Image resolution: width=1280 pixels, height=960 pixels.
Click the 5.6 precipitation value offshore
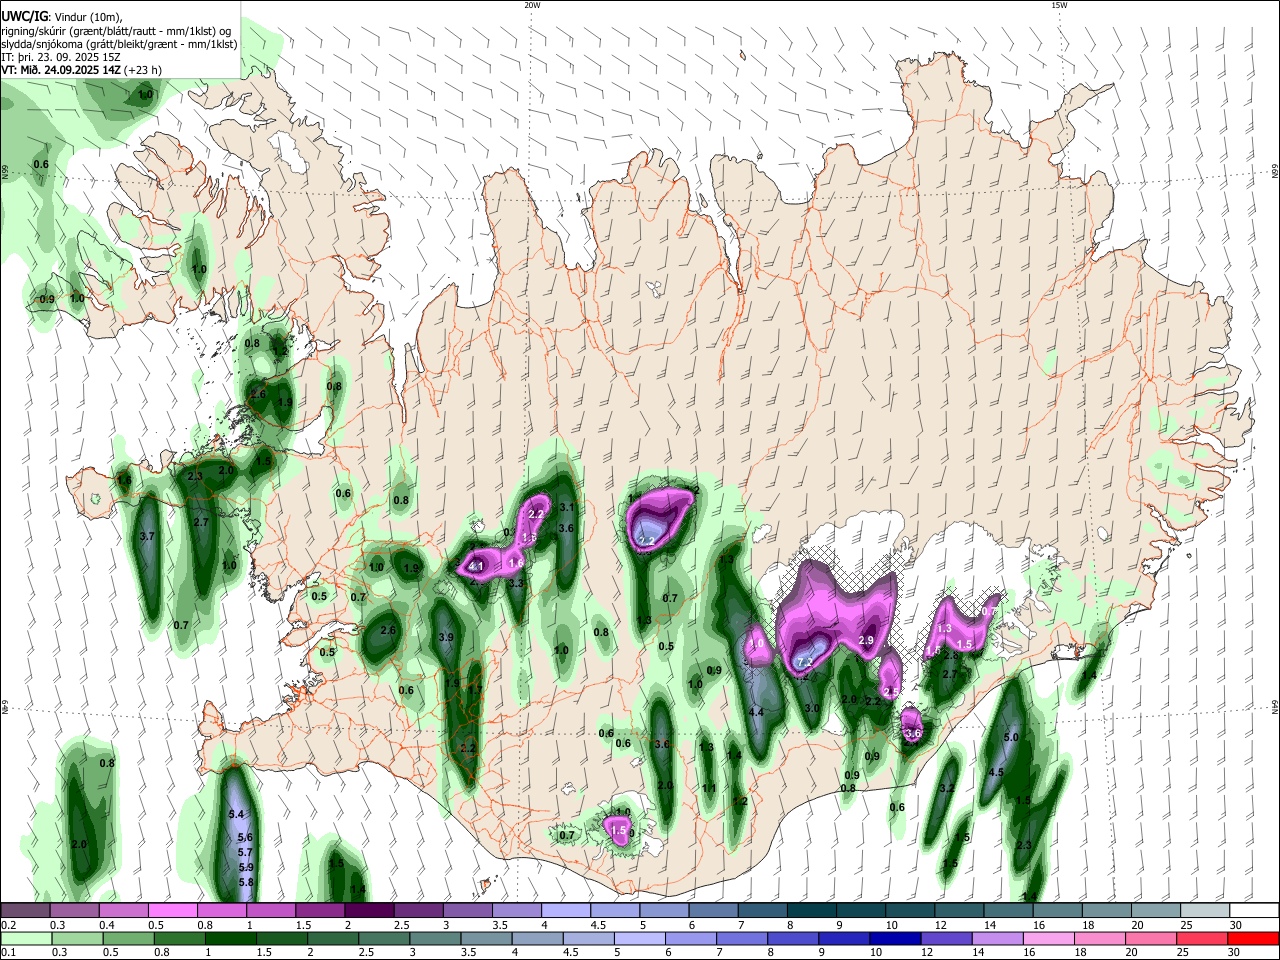245,837
